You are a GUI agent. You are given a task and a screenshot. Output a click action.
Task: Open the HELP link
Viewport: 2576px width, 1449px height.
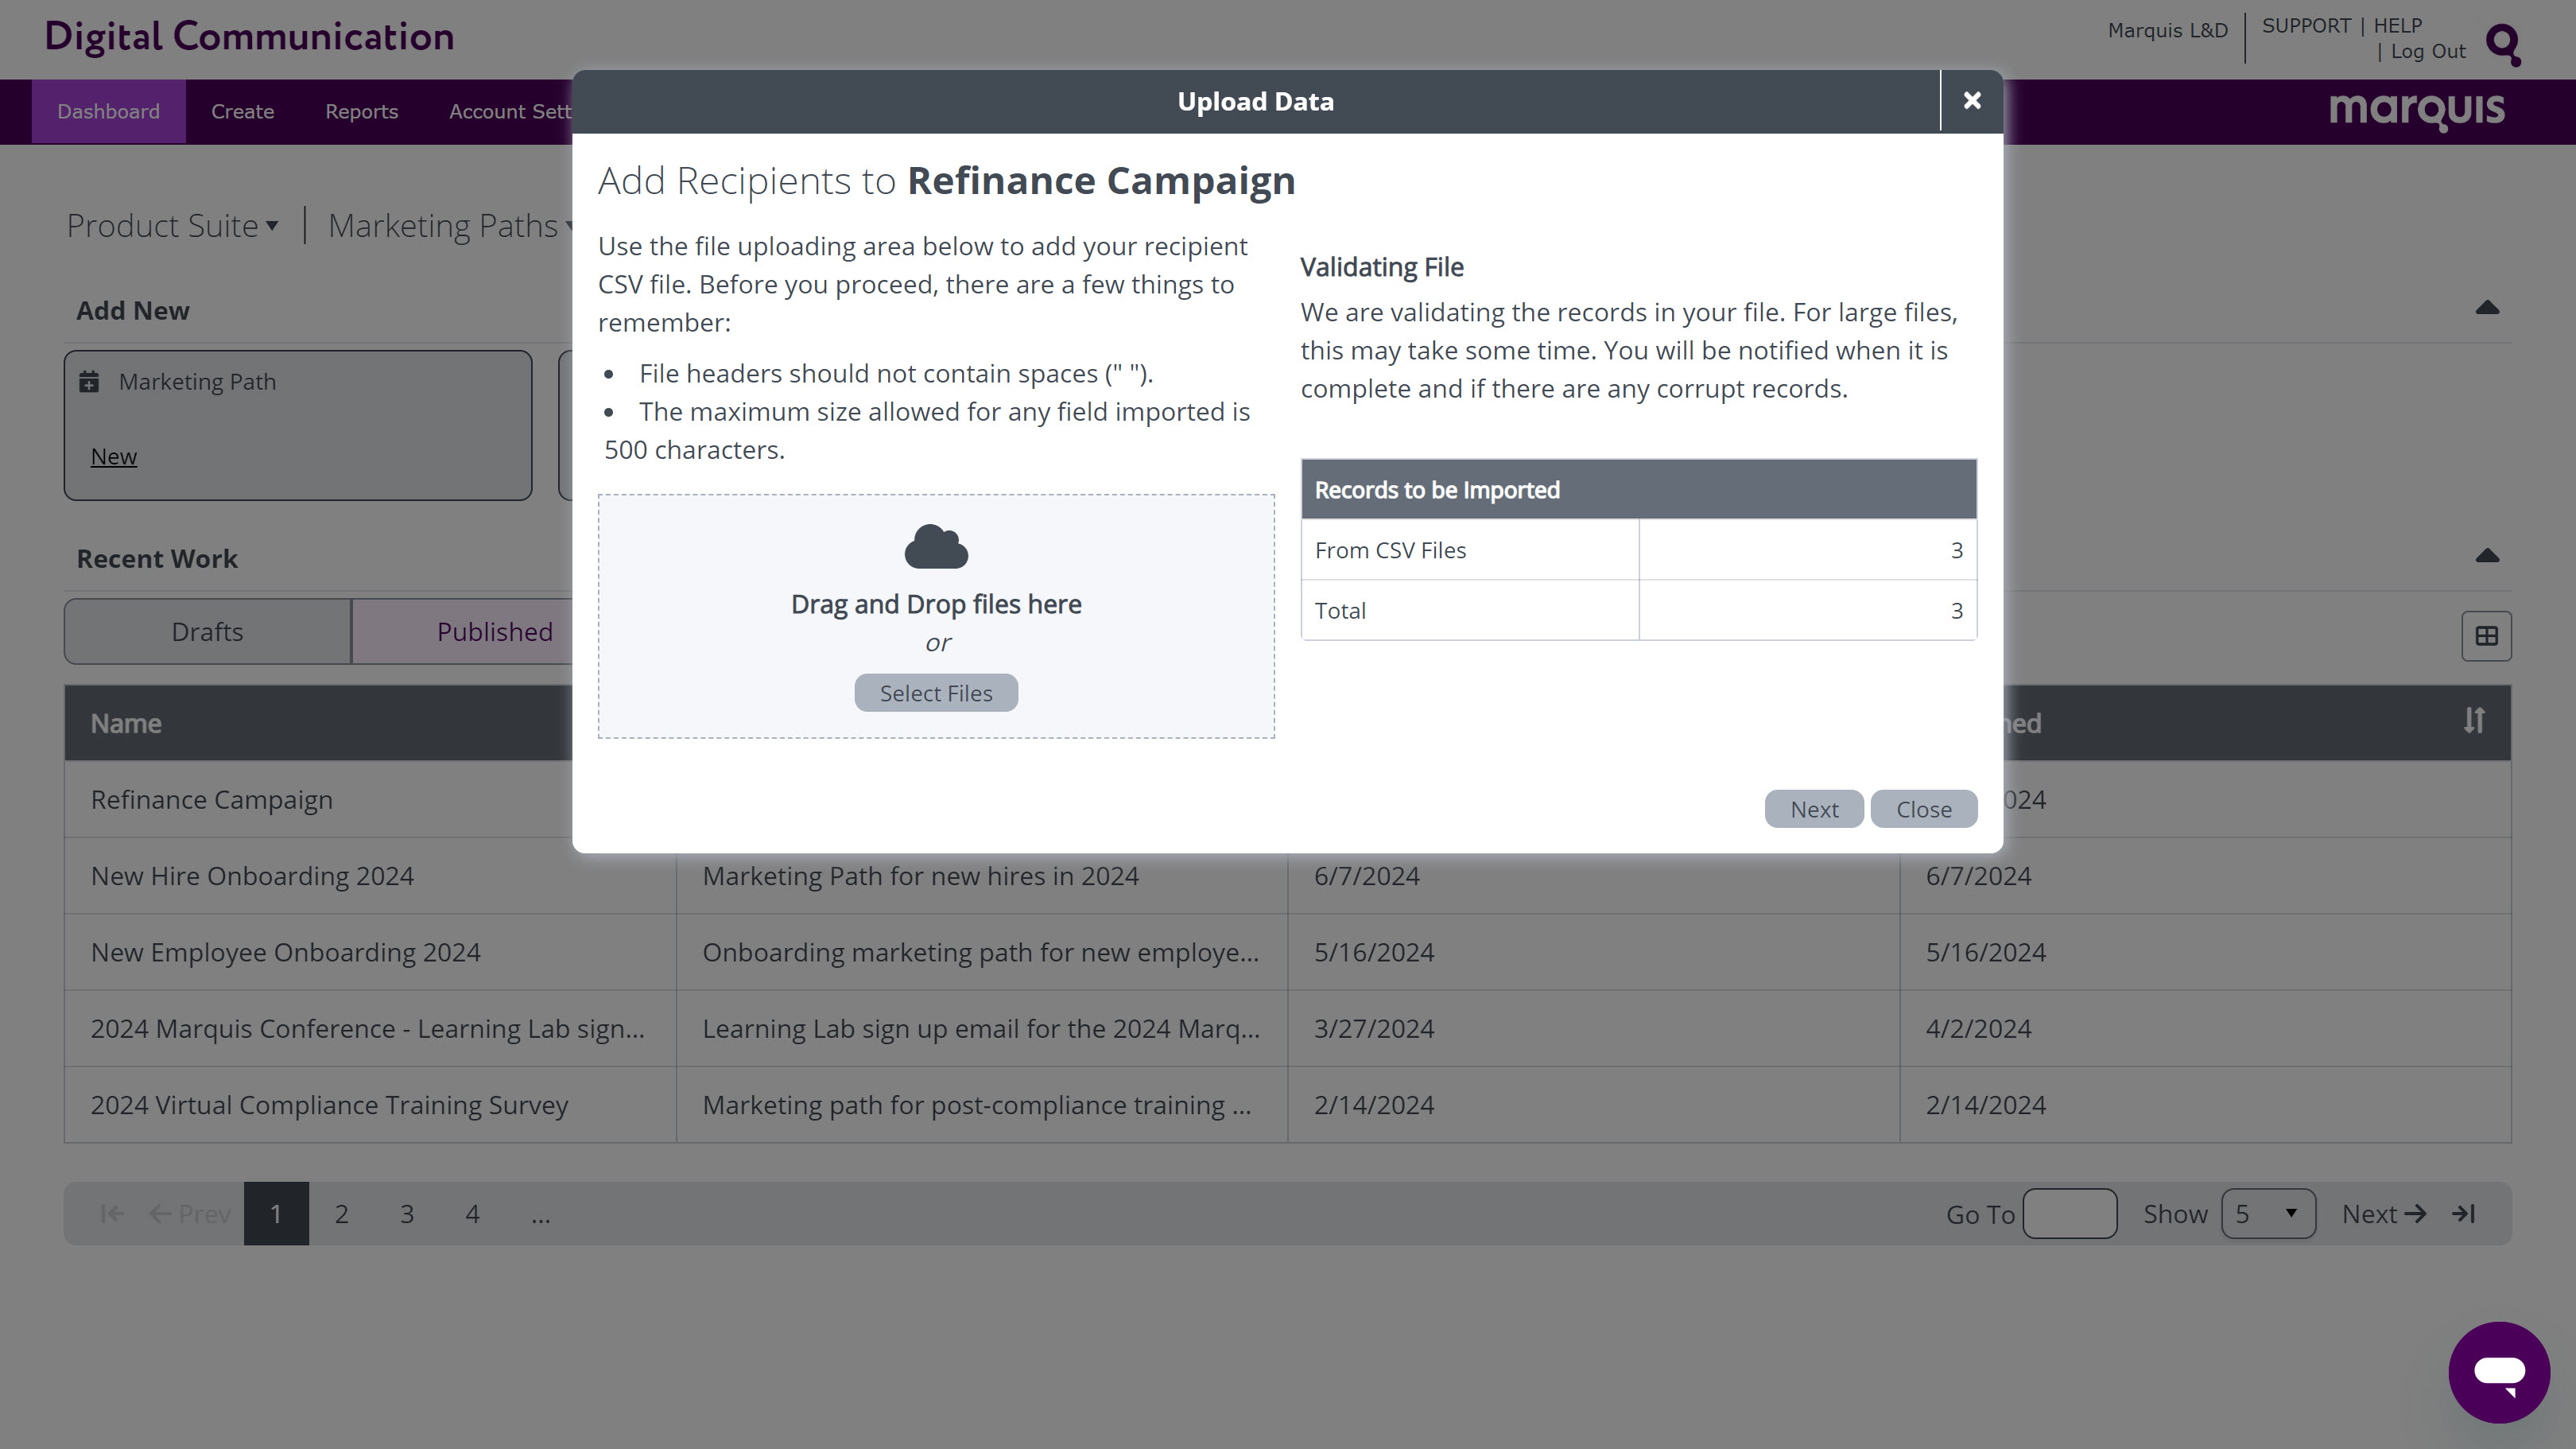(2398, 26)
